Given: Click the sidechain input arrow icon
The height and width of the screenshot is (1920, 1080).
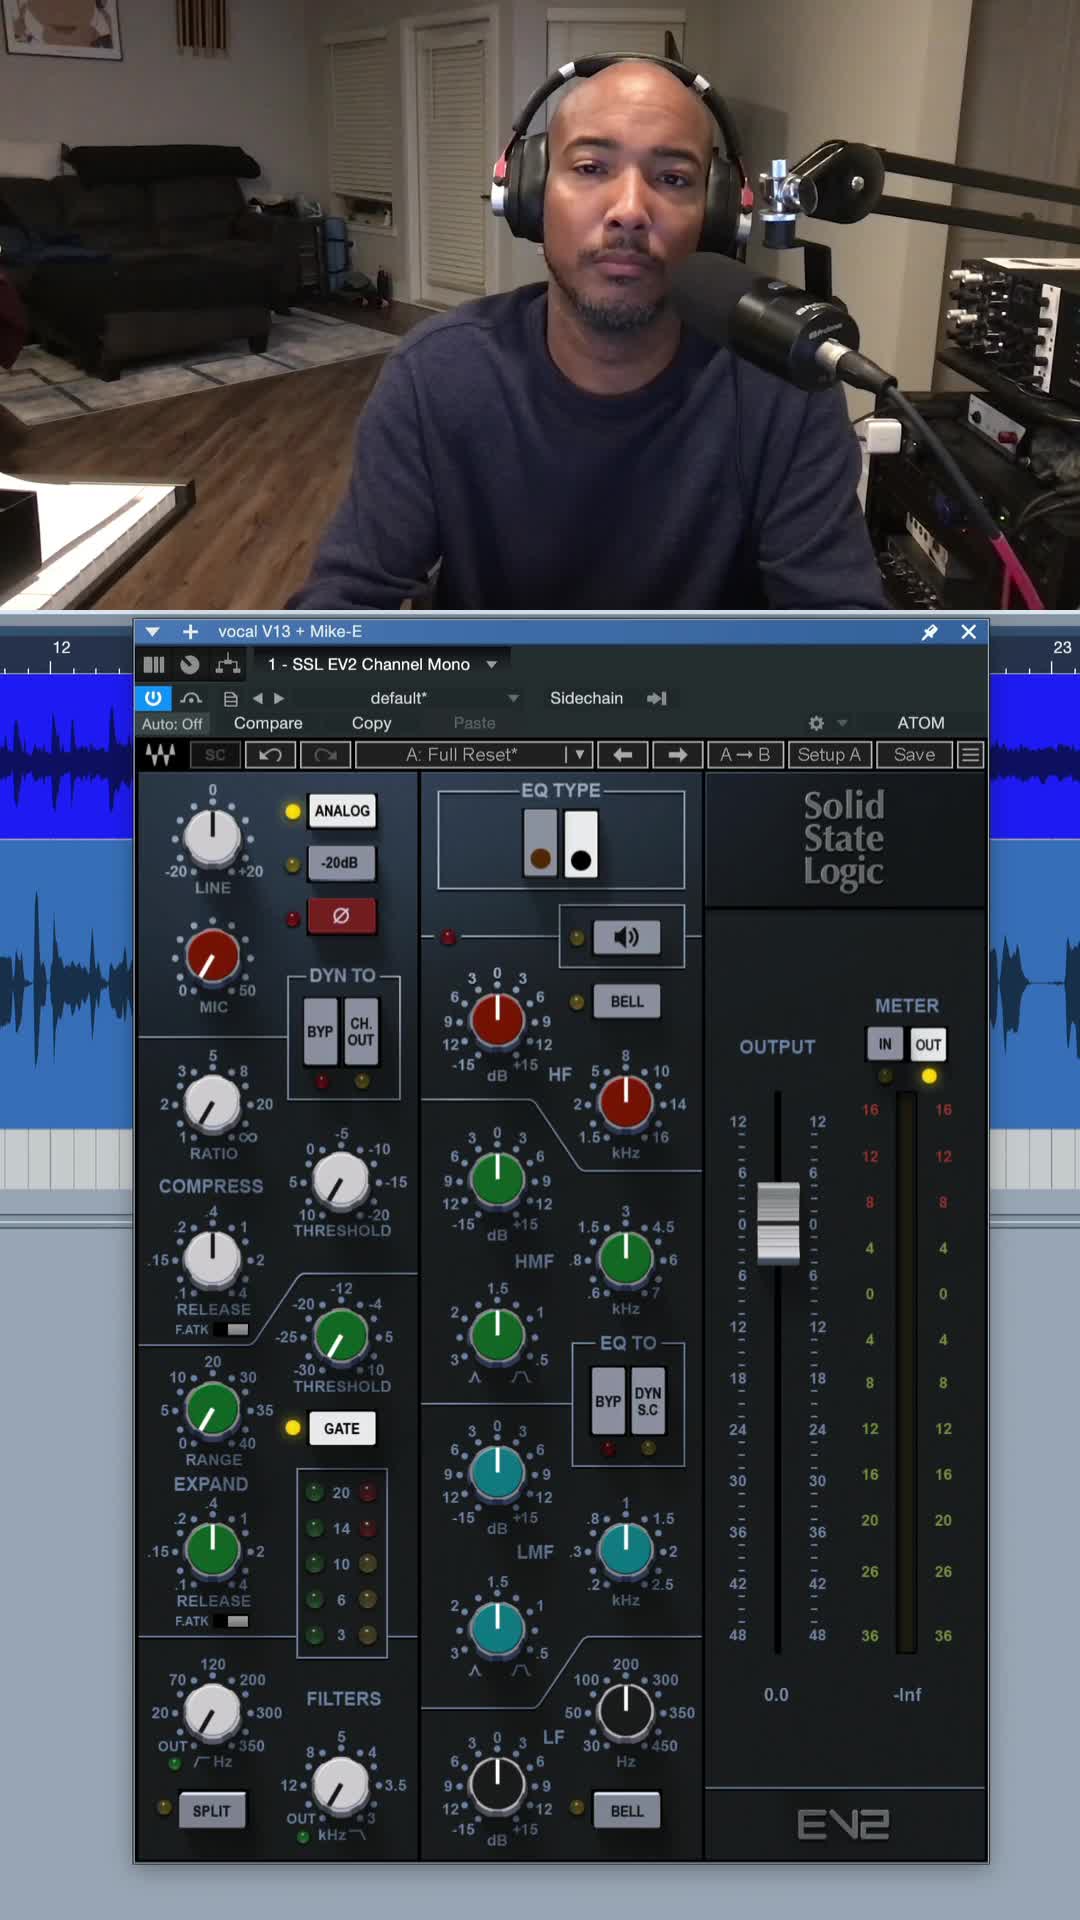Looking at the screenshot, I should click(x=657, y=698).
